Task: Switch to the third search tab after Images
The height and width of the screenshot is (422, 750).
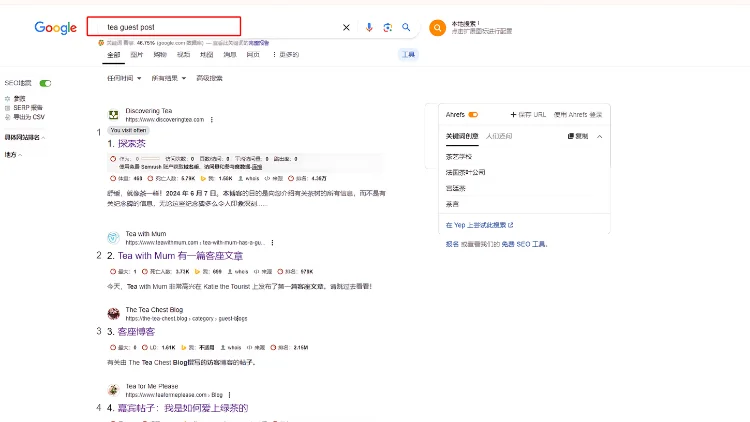Action: pyautogui.click(x=160, y=55)
